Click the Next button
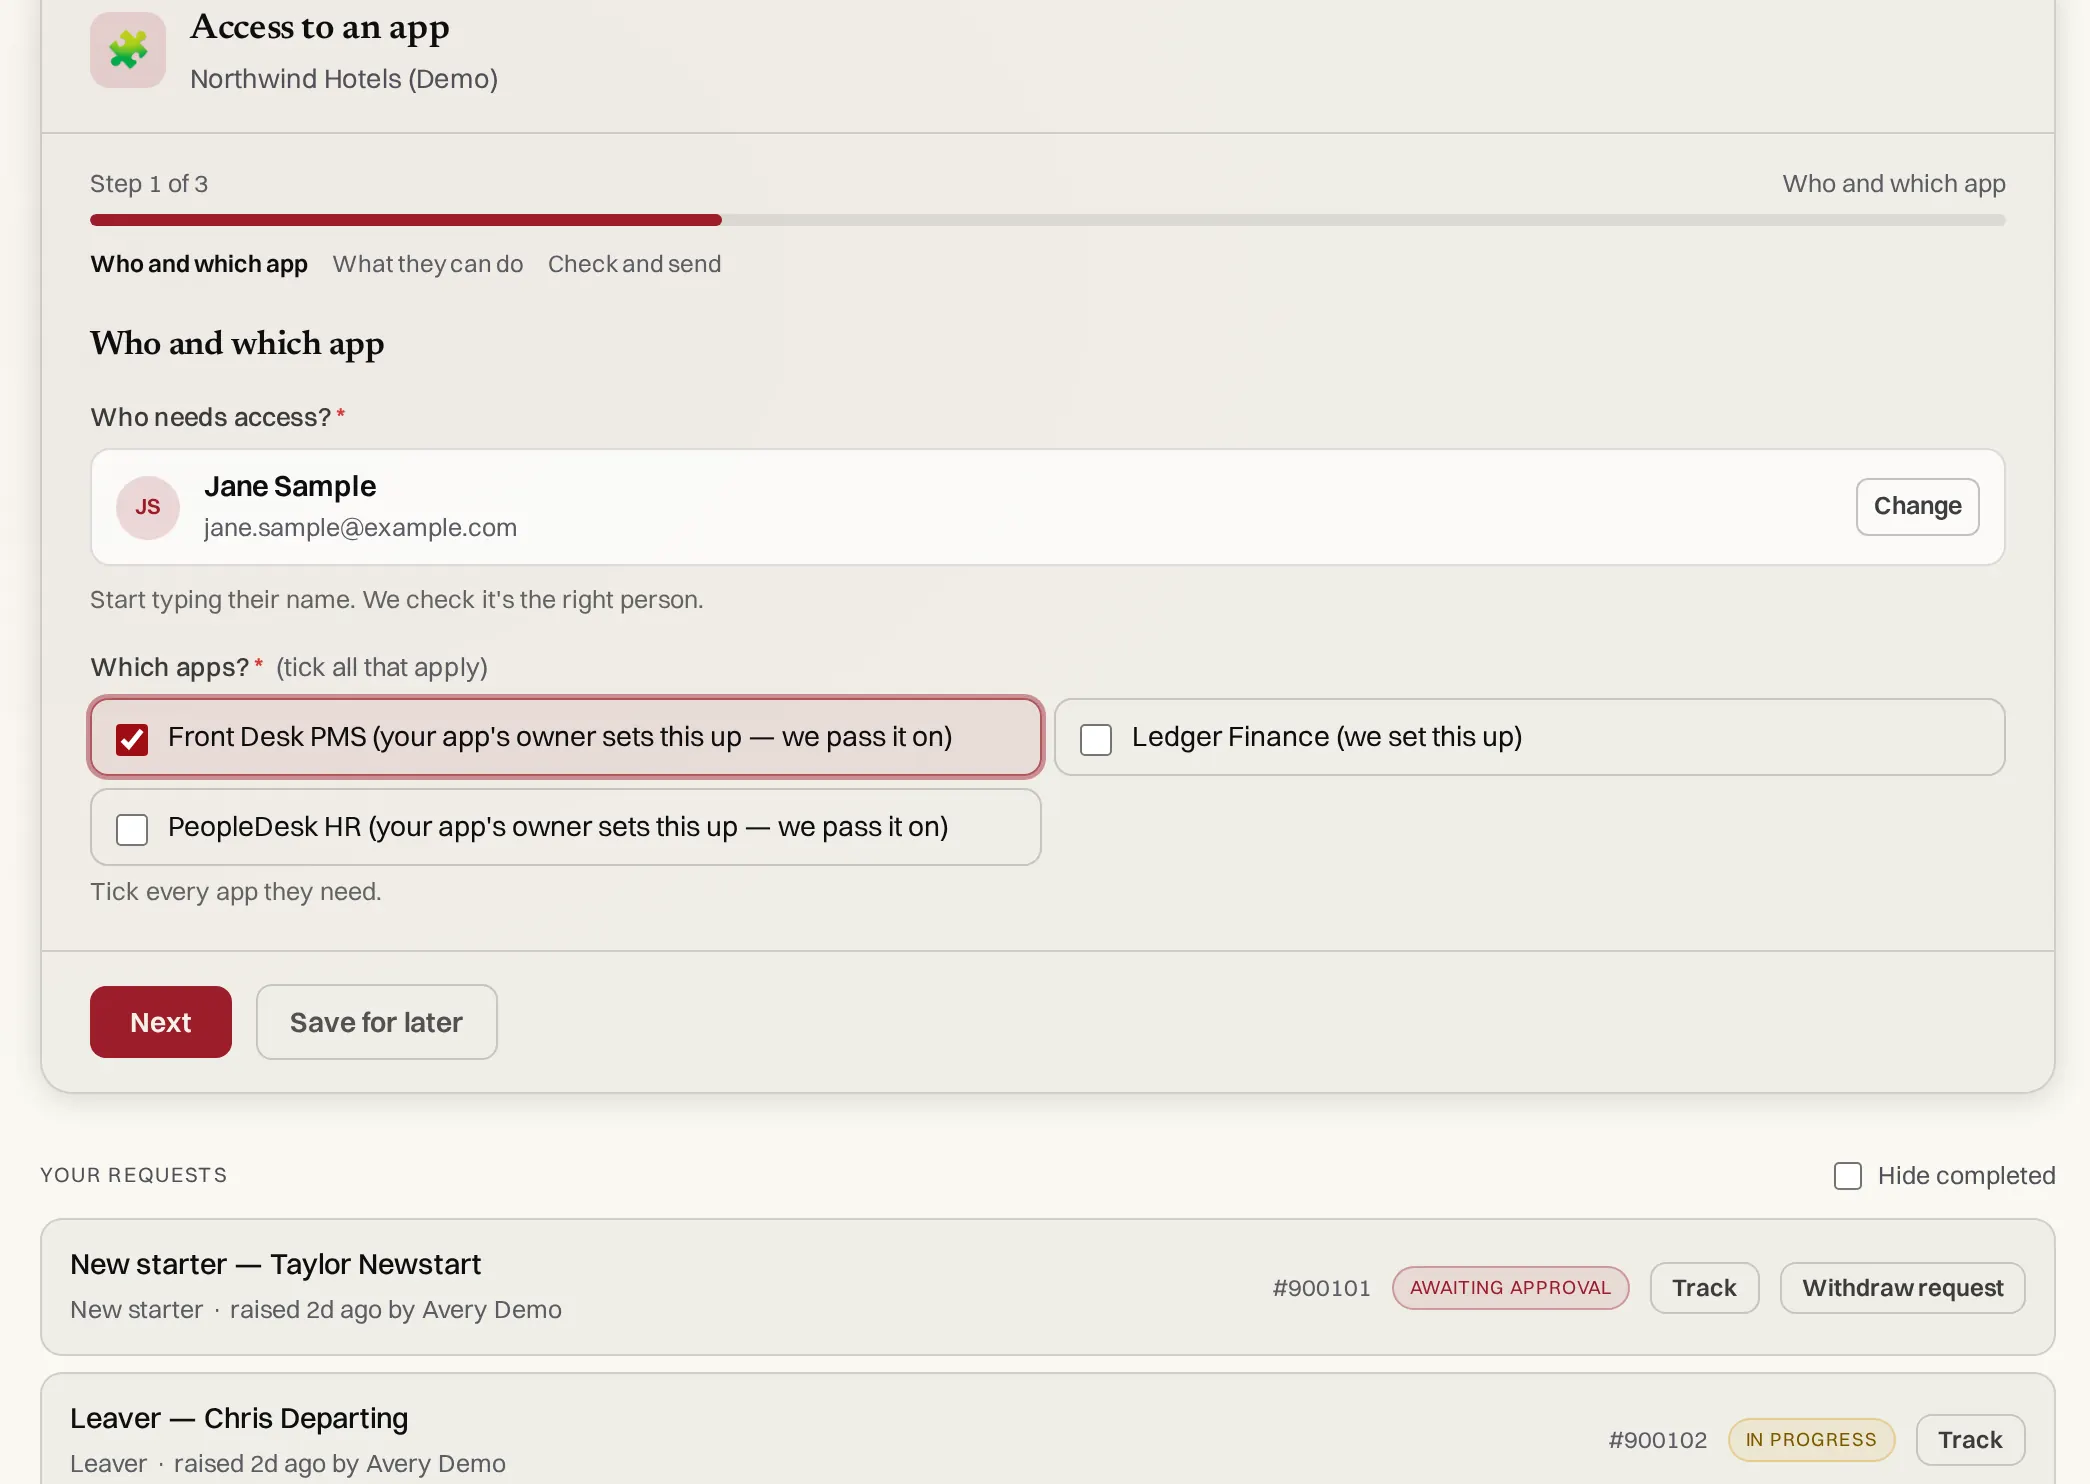Image resolution: width=2090 pixels, height=1484 pixels. click(x=161, y=1022)
